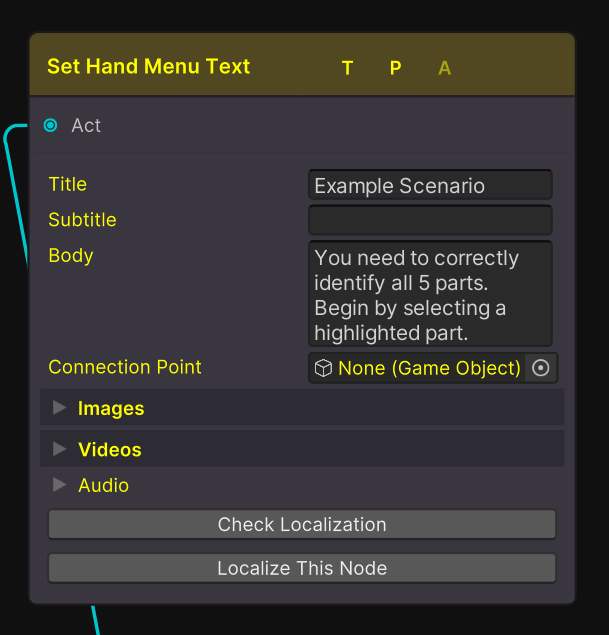Click the Act port label text
The width and height of the screenshot is (609, 635).
click(87, 125)
